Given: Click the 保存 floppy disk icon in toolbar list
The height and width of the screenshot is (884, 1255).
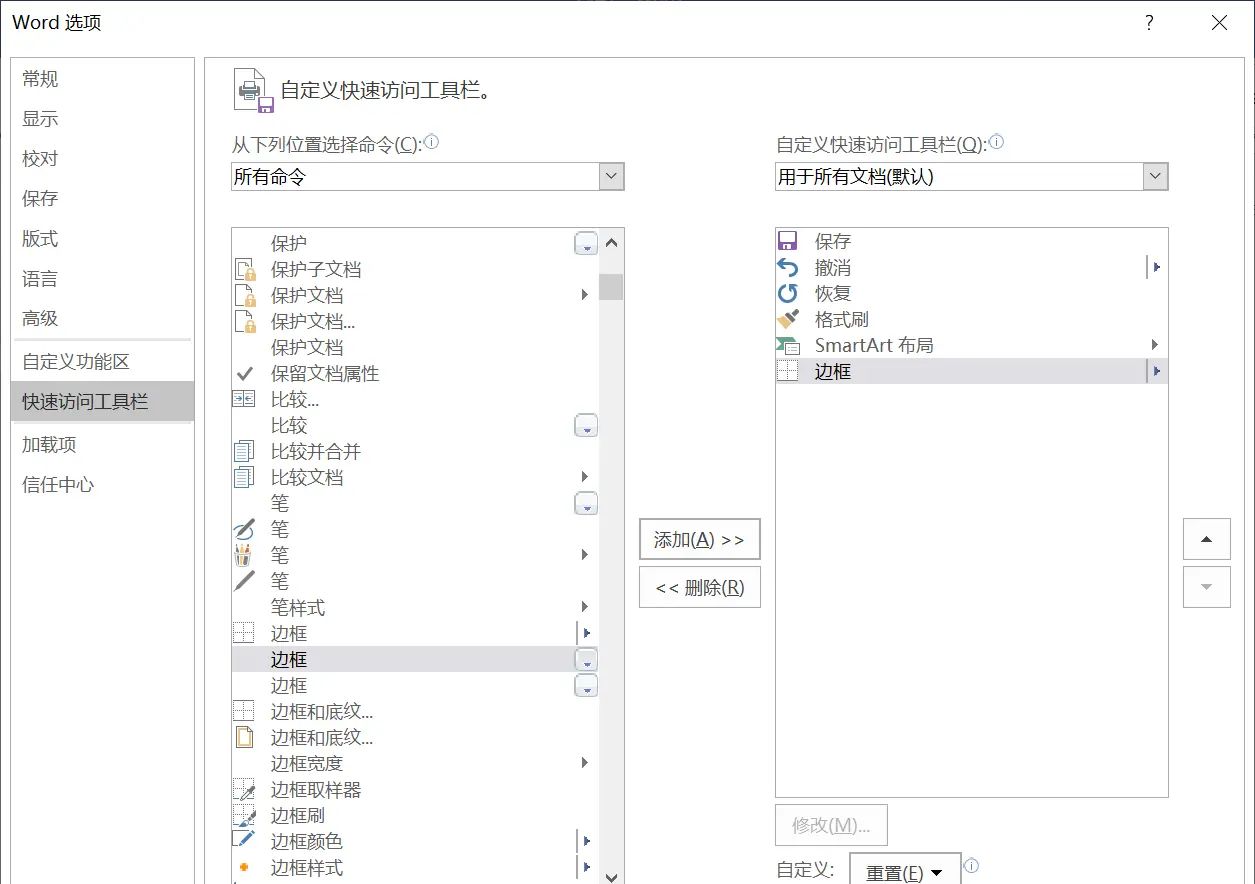Looking at the screenshot, I should pos(788,241).
